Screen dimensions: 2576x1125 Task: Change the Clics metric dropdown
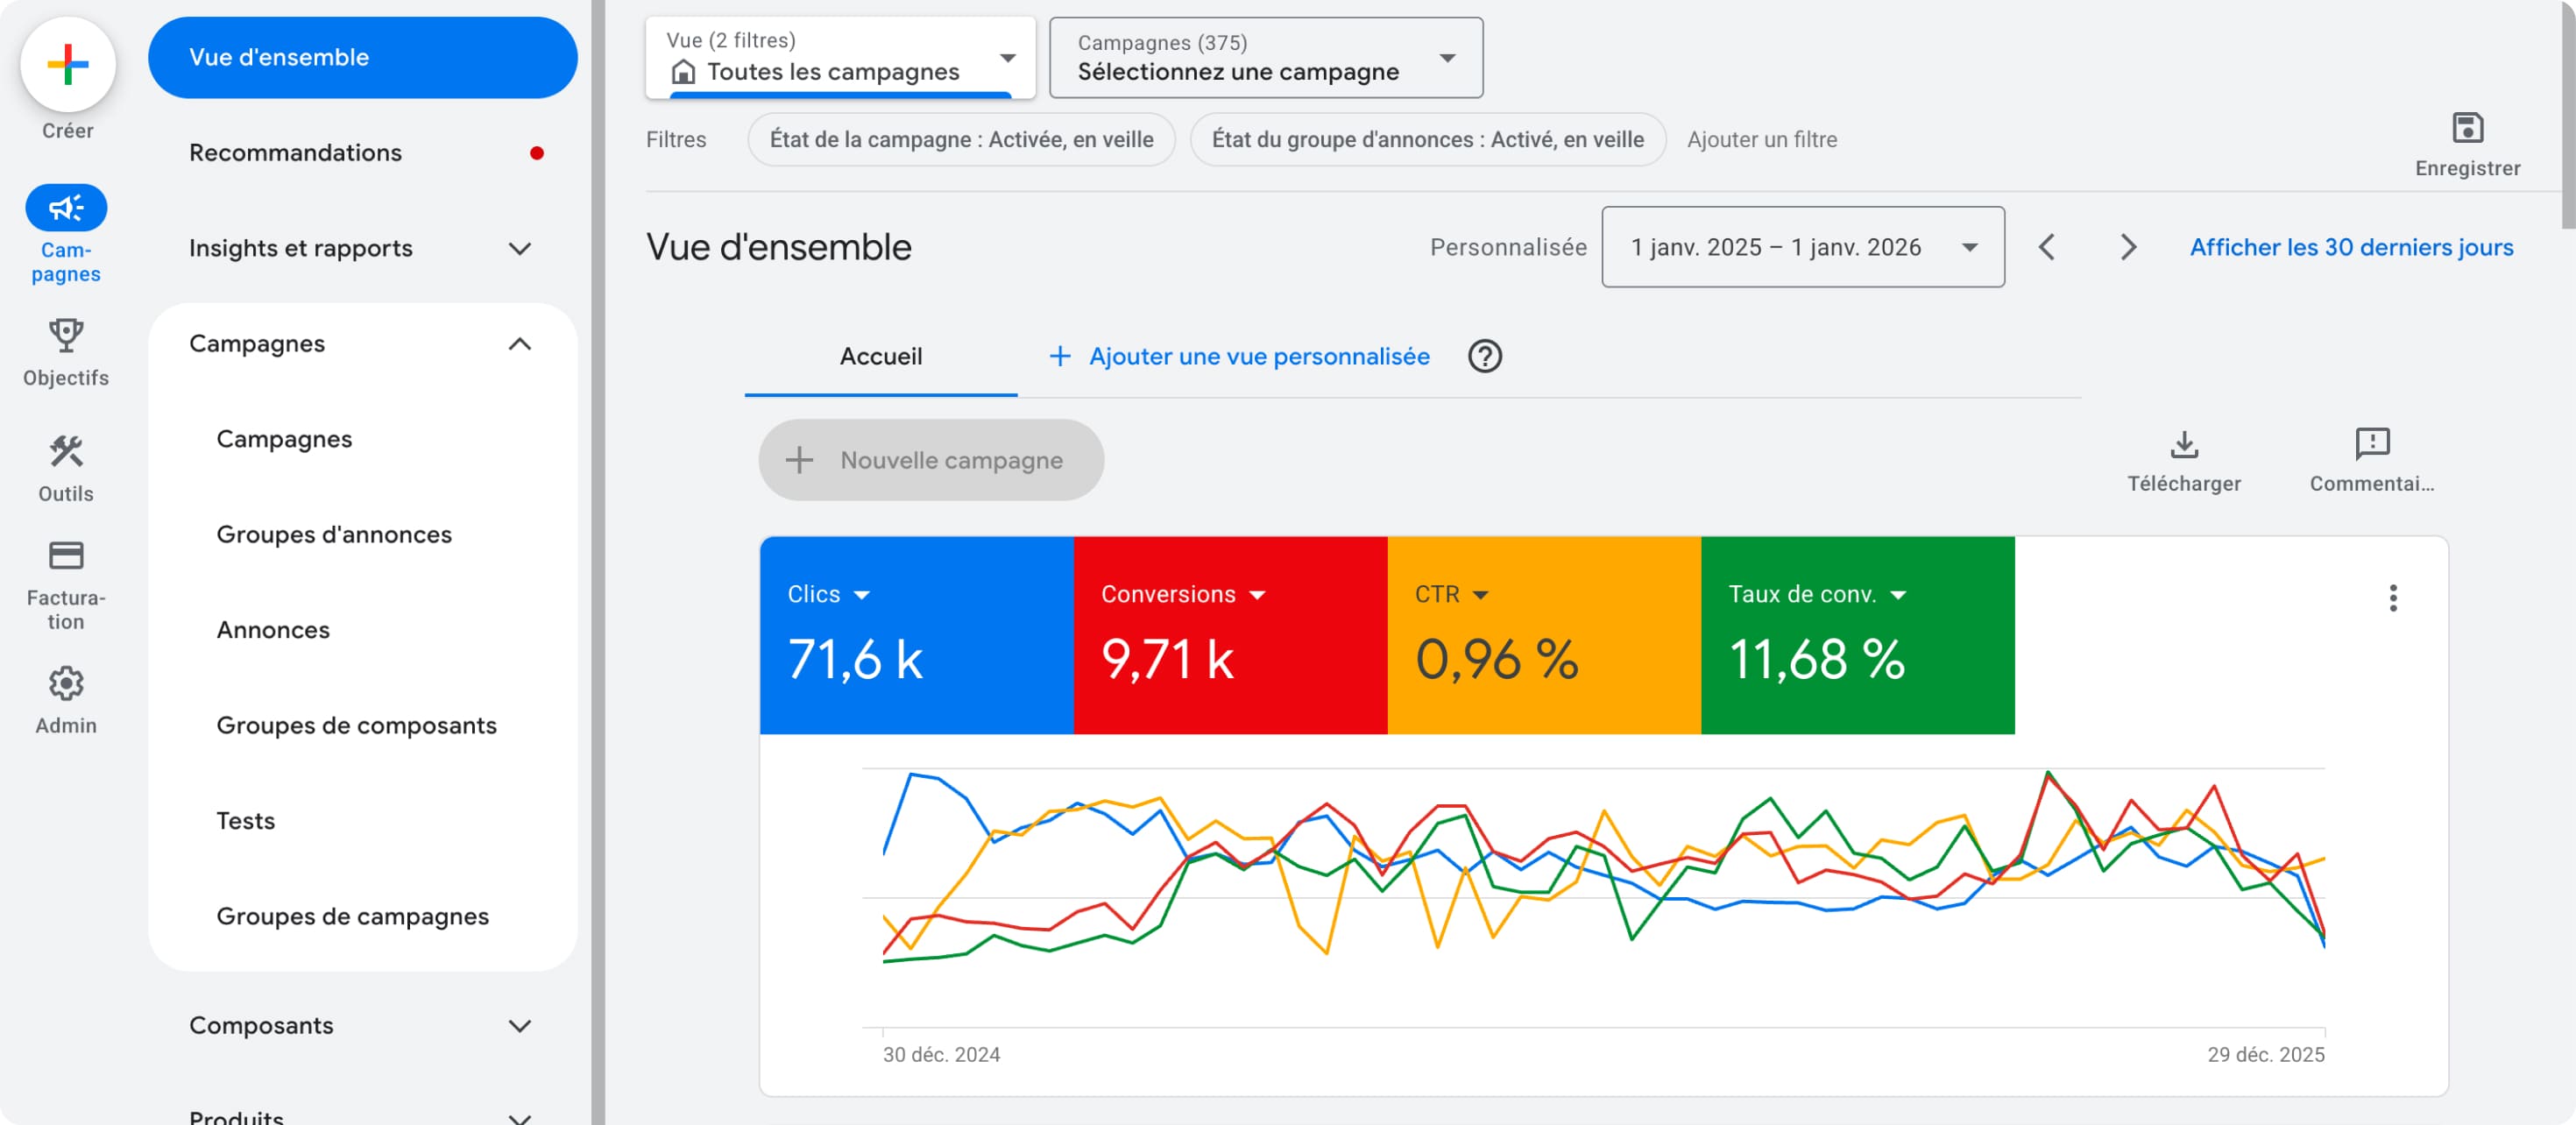point(861,595)
